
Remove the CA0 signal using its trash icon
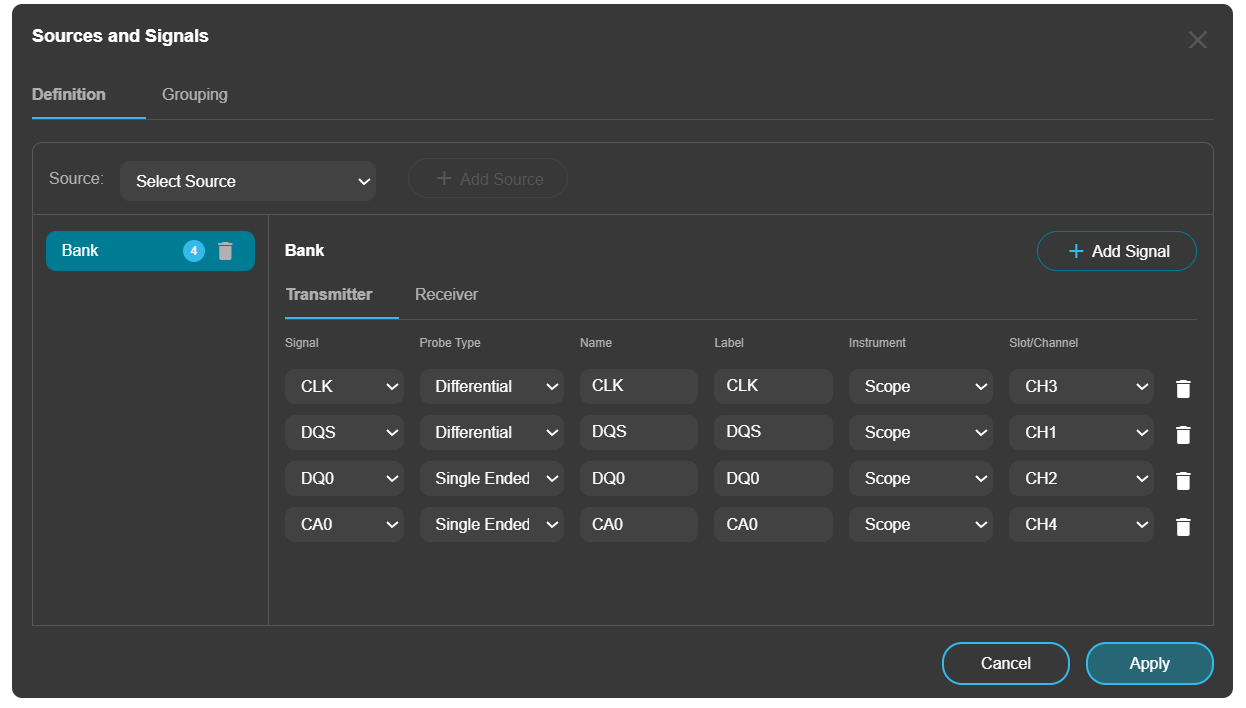click(1183, 525)
